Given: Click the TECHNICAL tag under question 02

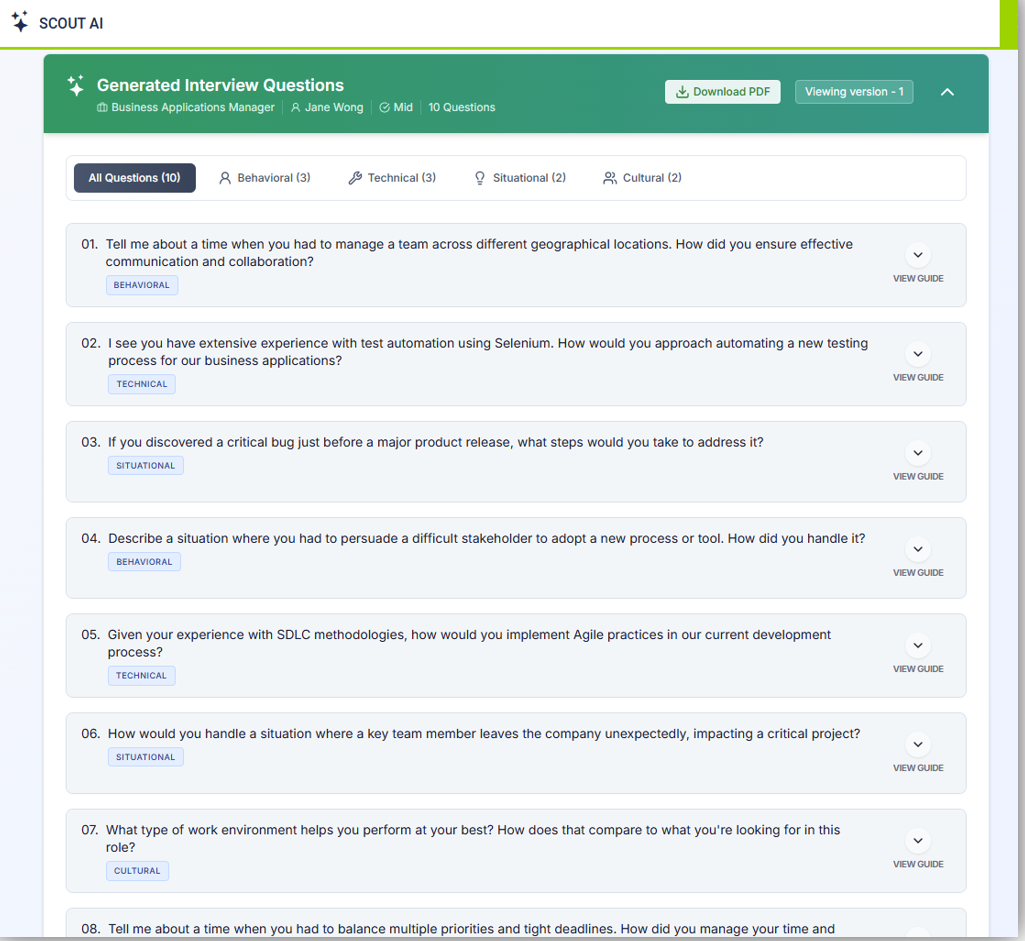Looking at the screenshot, I should click(x=141, y=384).
